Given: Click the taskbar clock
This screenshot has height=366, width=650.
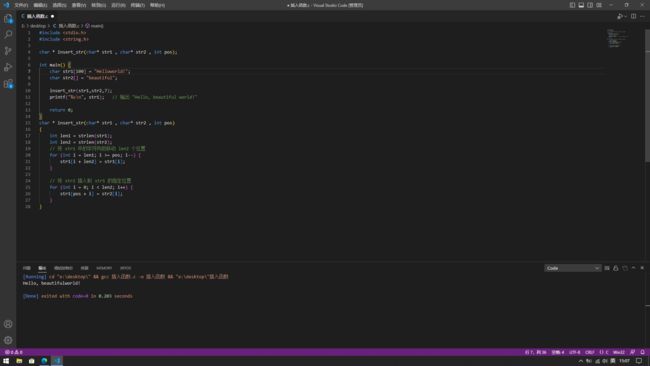Looking at the screenshot, I should tap(625, 361).
